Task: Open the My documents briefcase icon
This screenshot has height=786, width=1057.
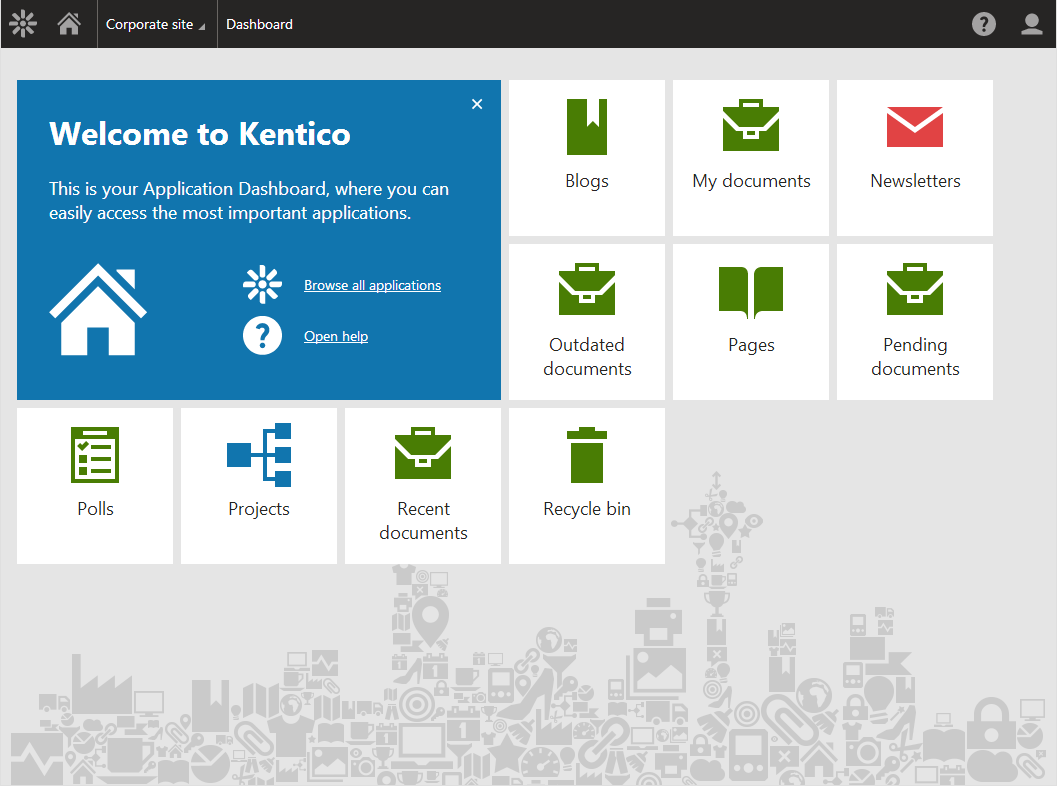Action: click(x=751, y=125)
